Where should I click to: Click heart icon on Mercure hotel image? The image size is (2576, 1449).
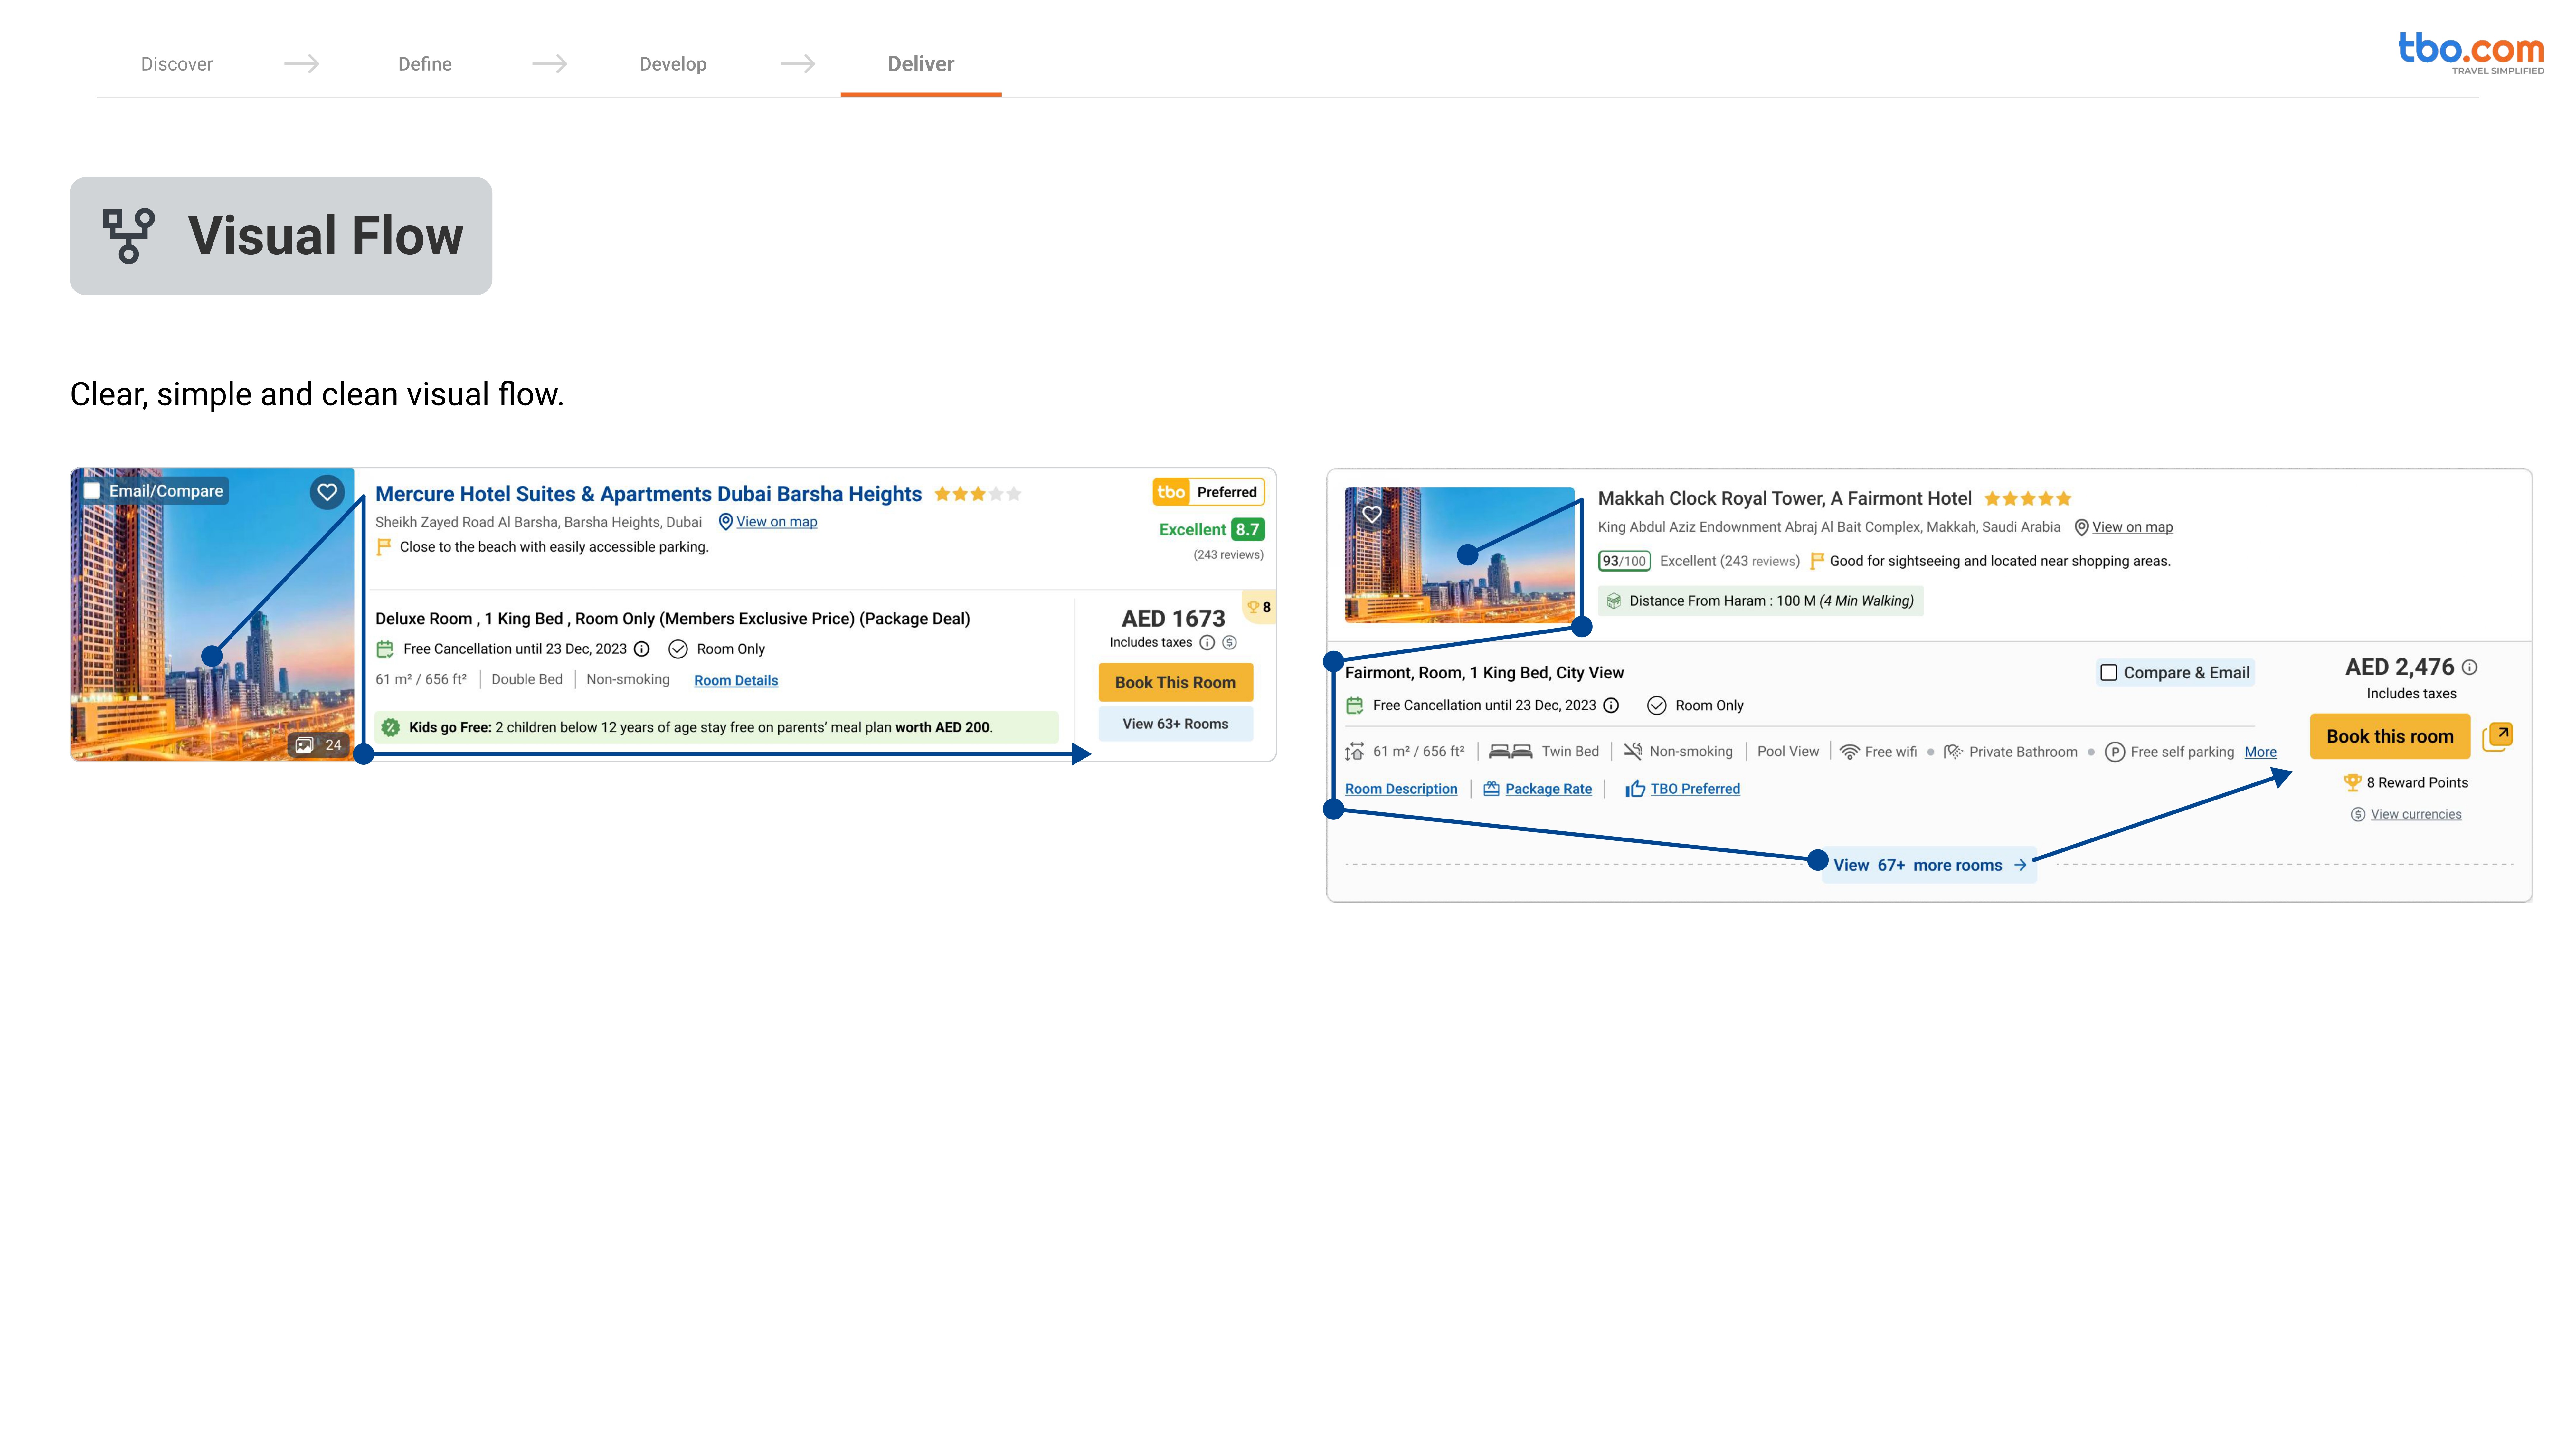coord(327,492)
